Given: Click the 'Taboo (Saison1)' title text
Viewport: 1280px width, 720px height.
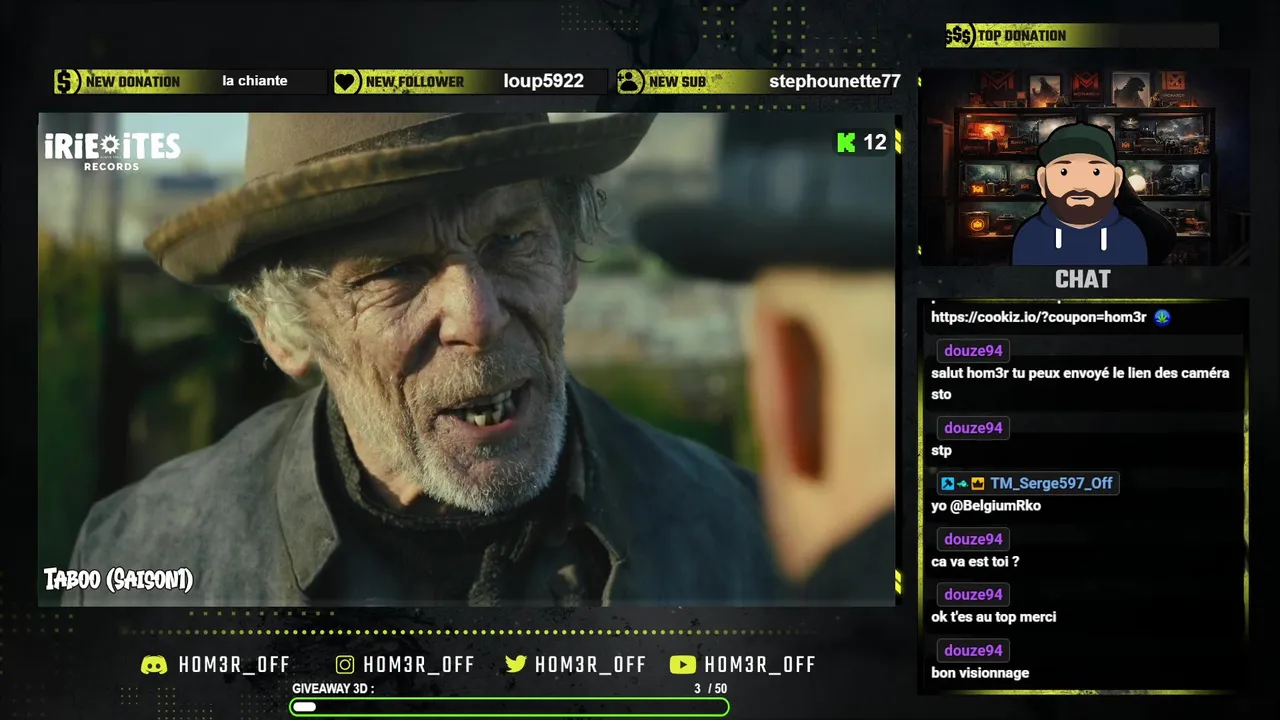Looking at the screenshot, I should [x=118, y=580].
